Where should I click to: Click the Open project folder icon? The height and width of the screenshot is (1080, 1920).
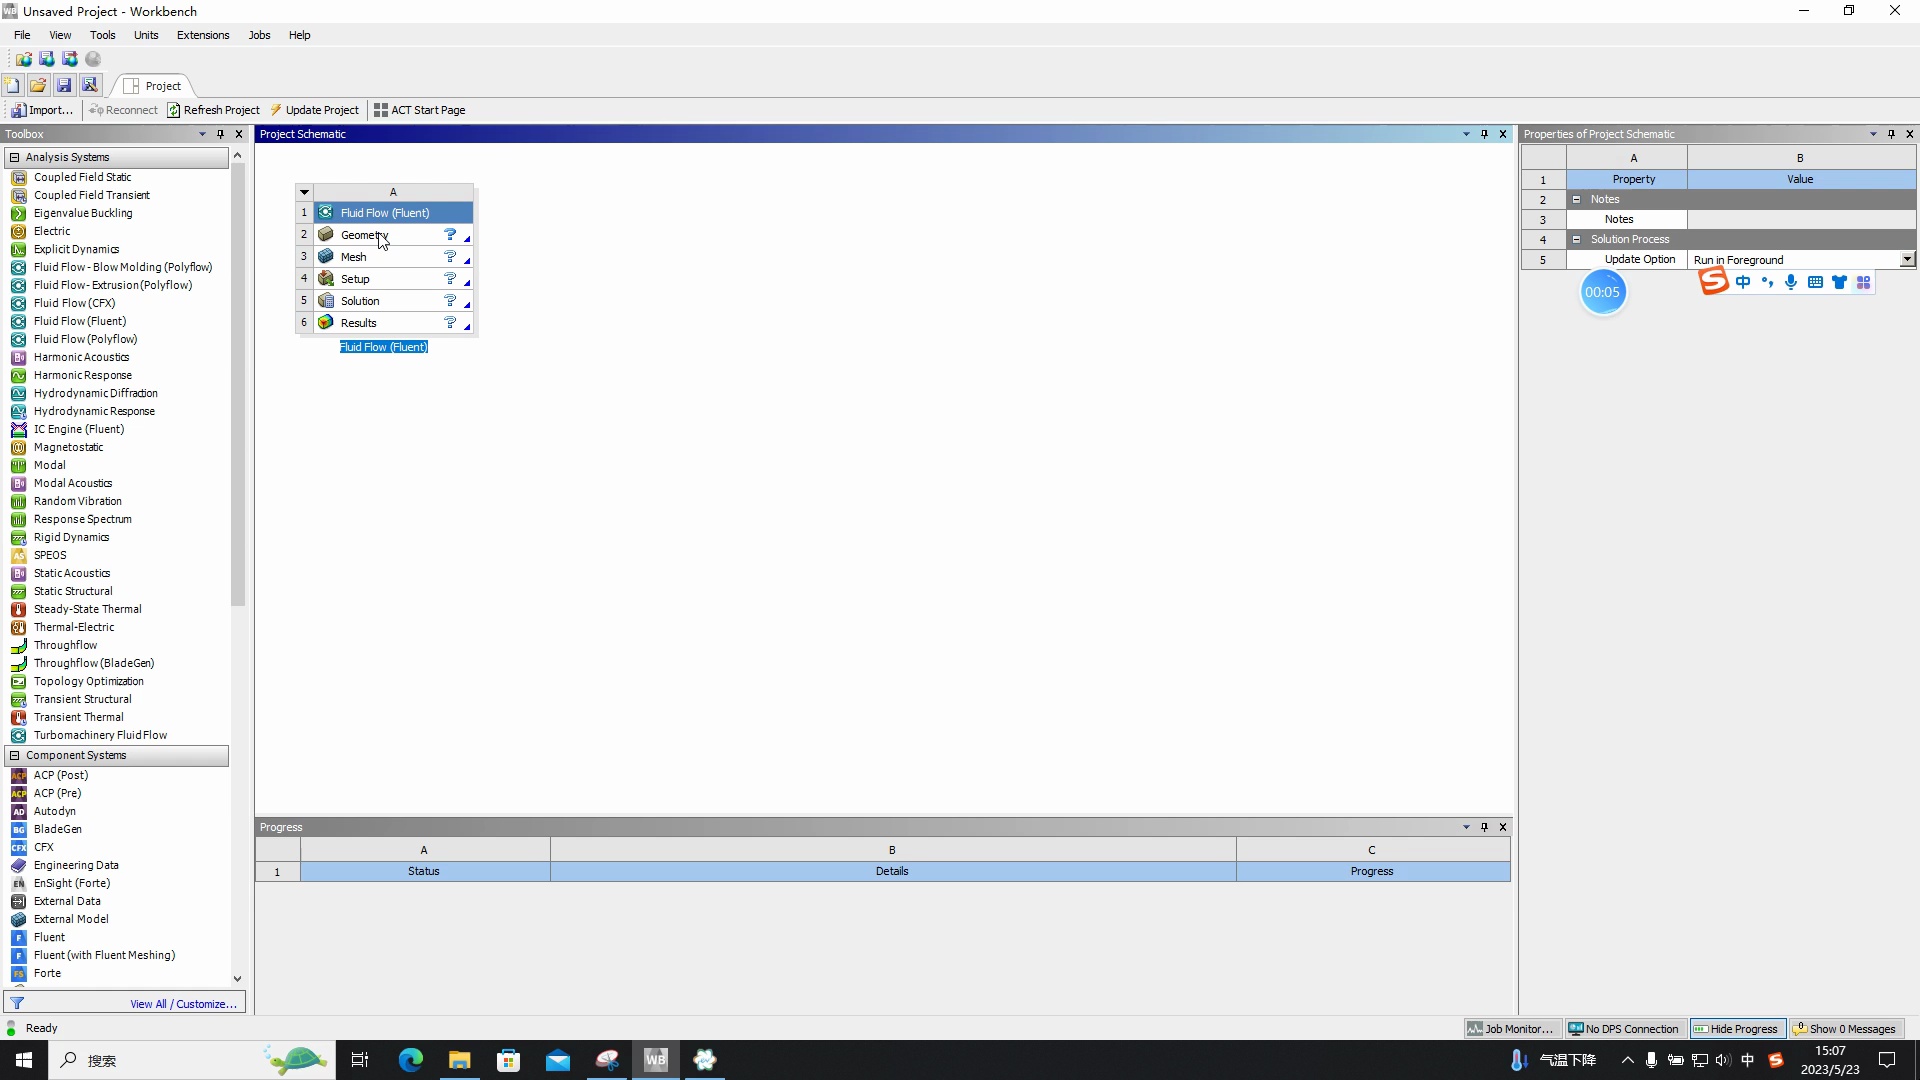point(38,86)
